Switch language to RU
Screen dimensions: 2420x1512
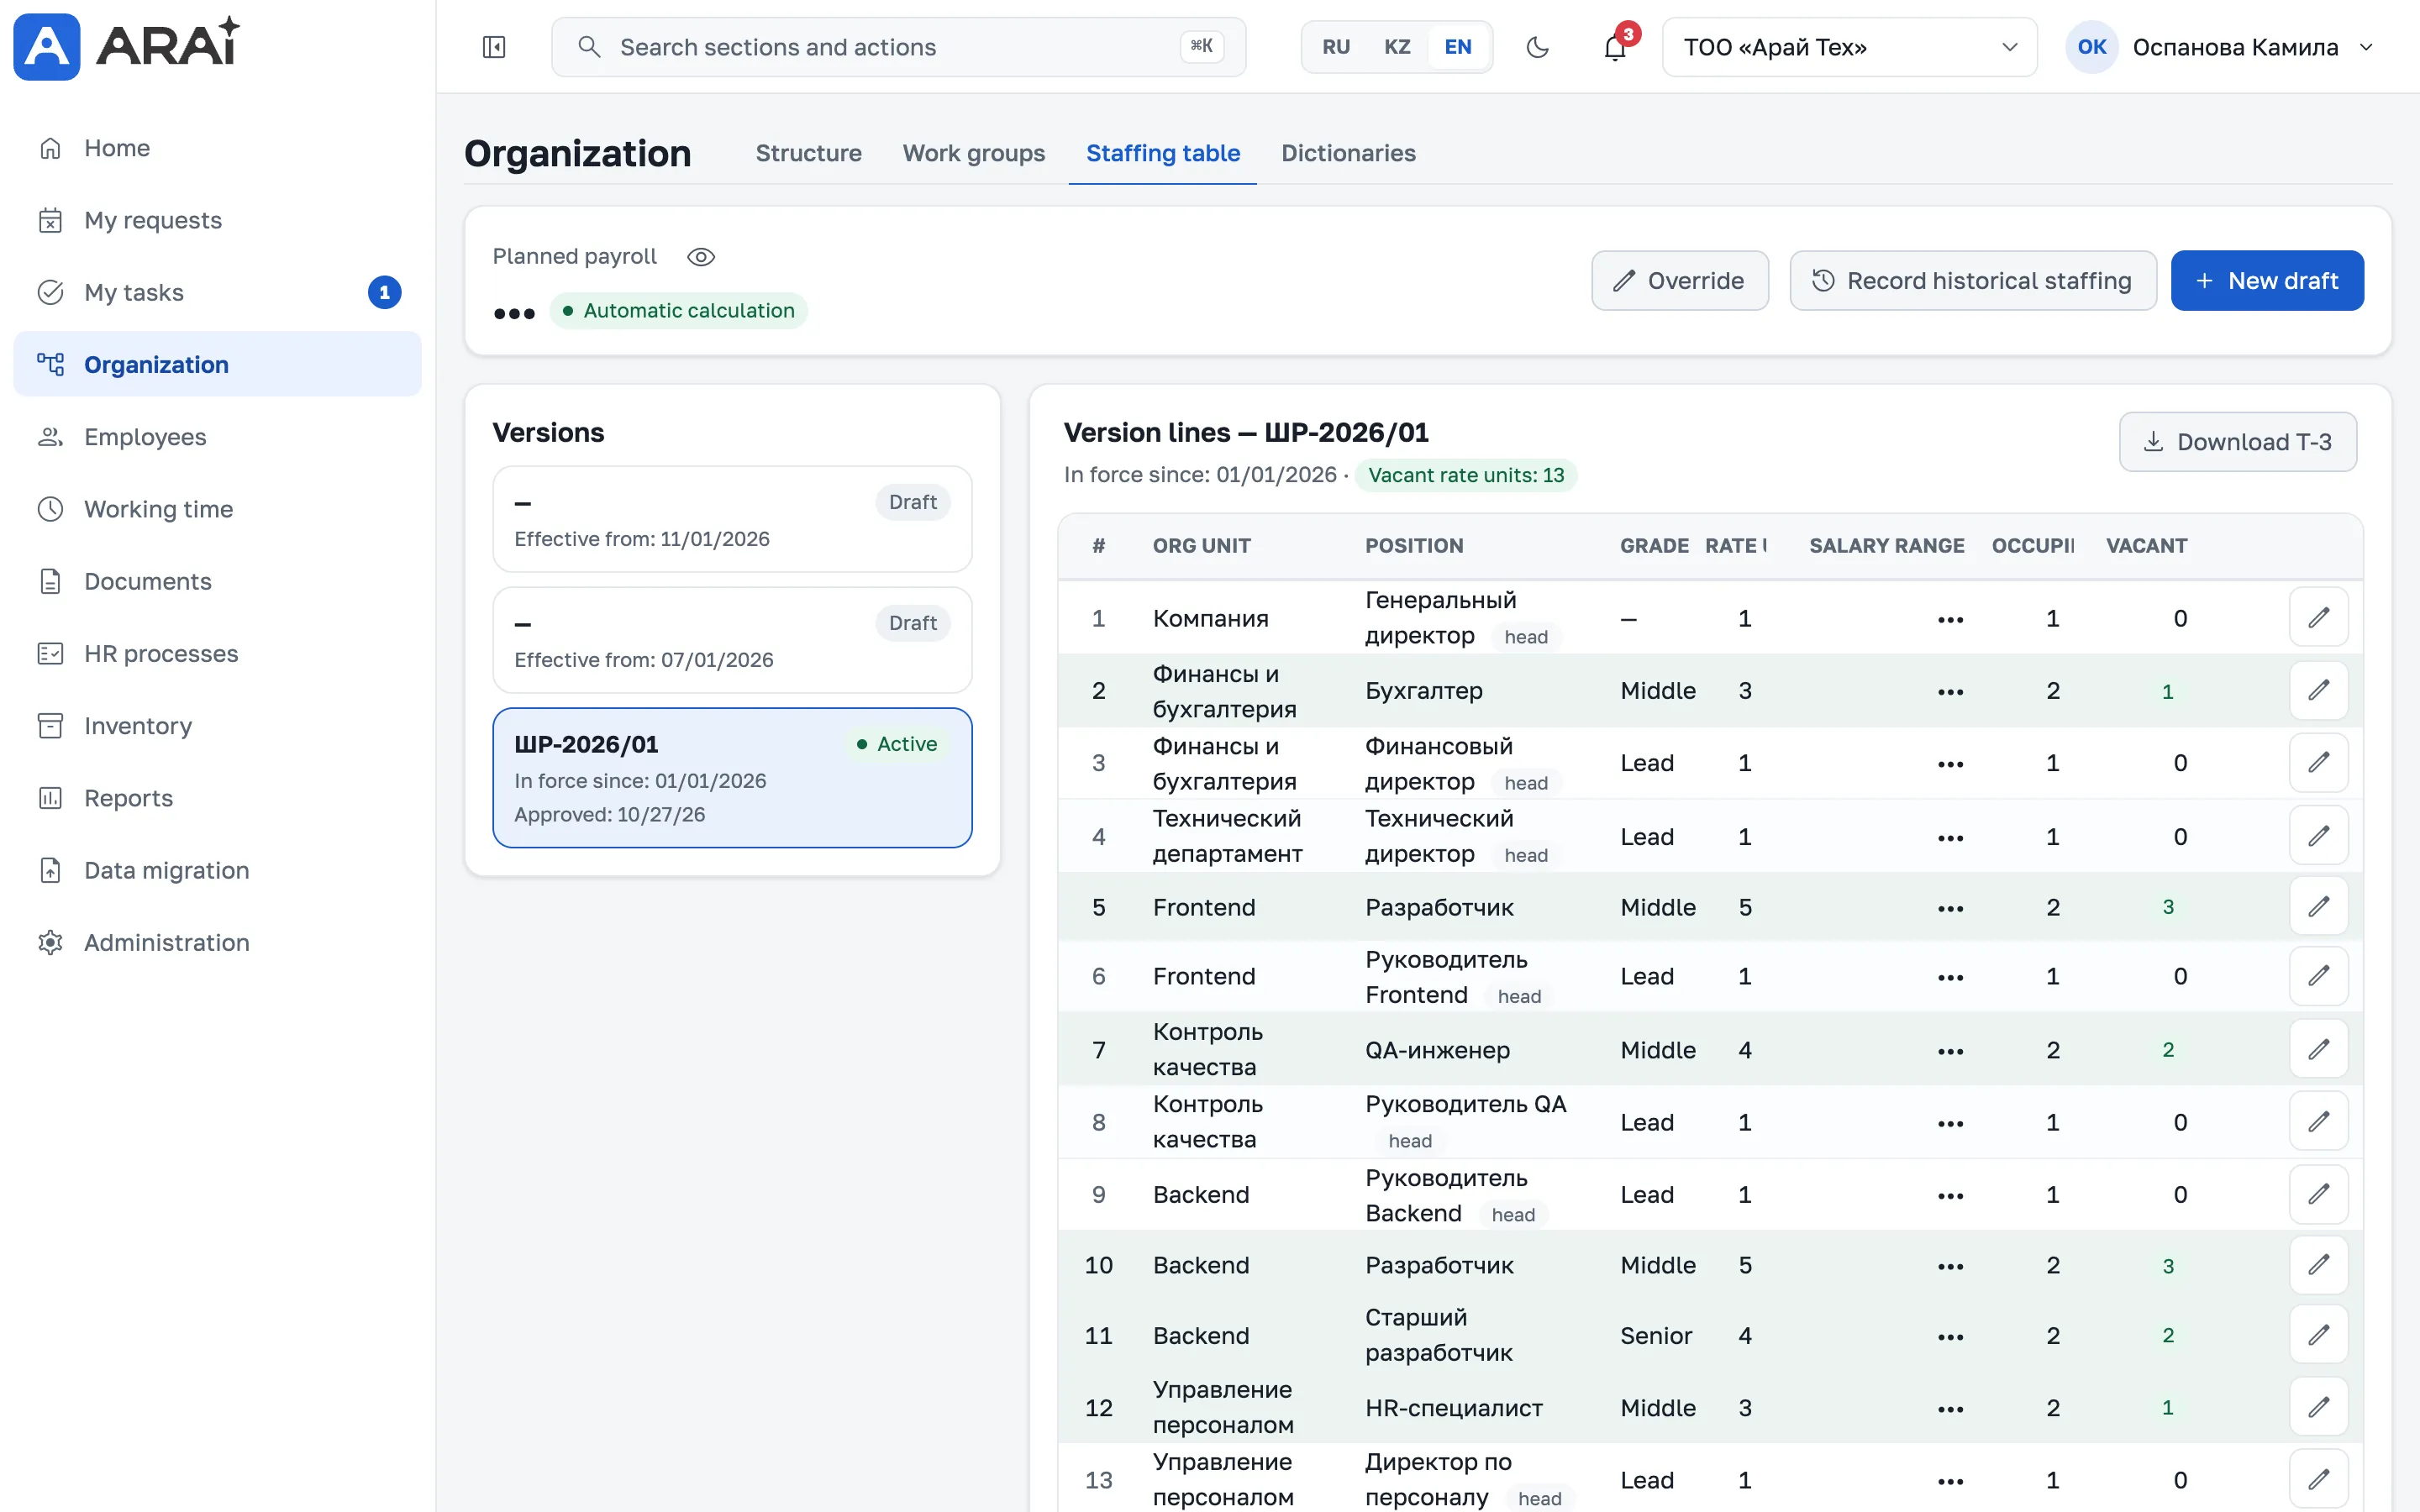[x=1336, y=47]
